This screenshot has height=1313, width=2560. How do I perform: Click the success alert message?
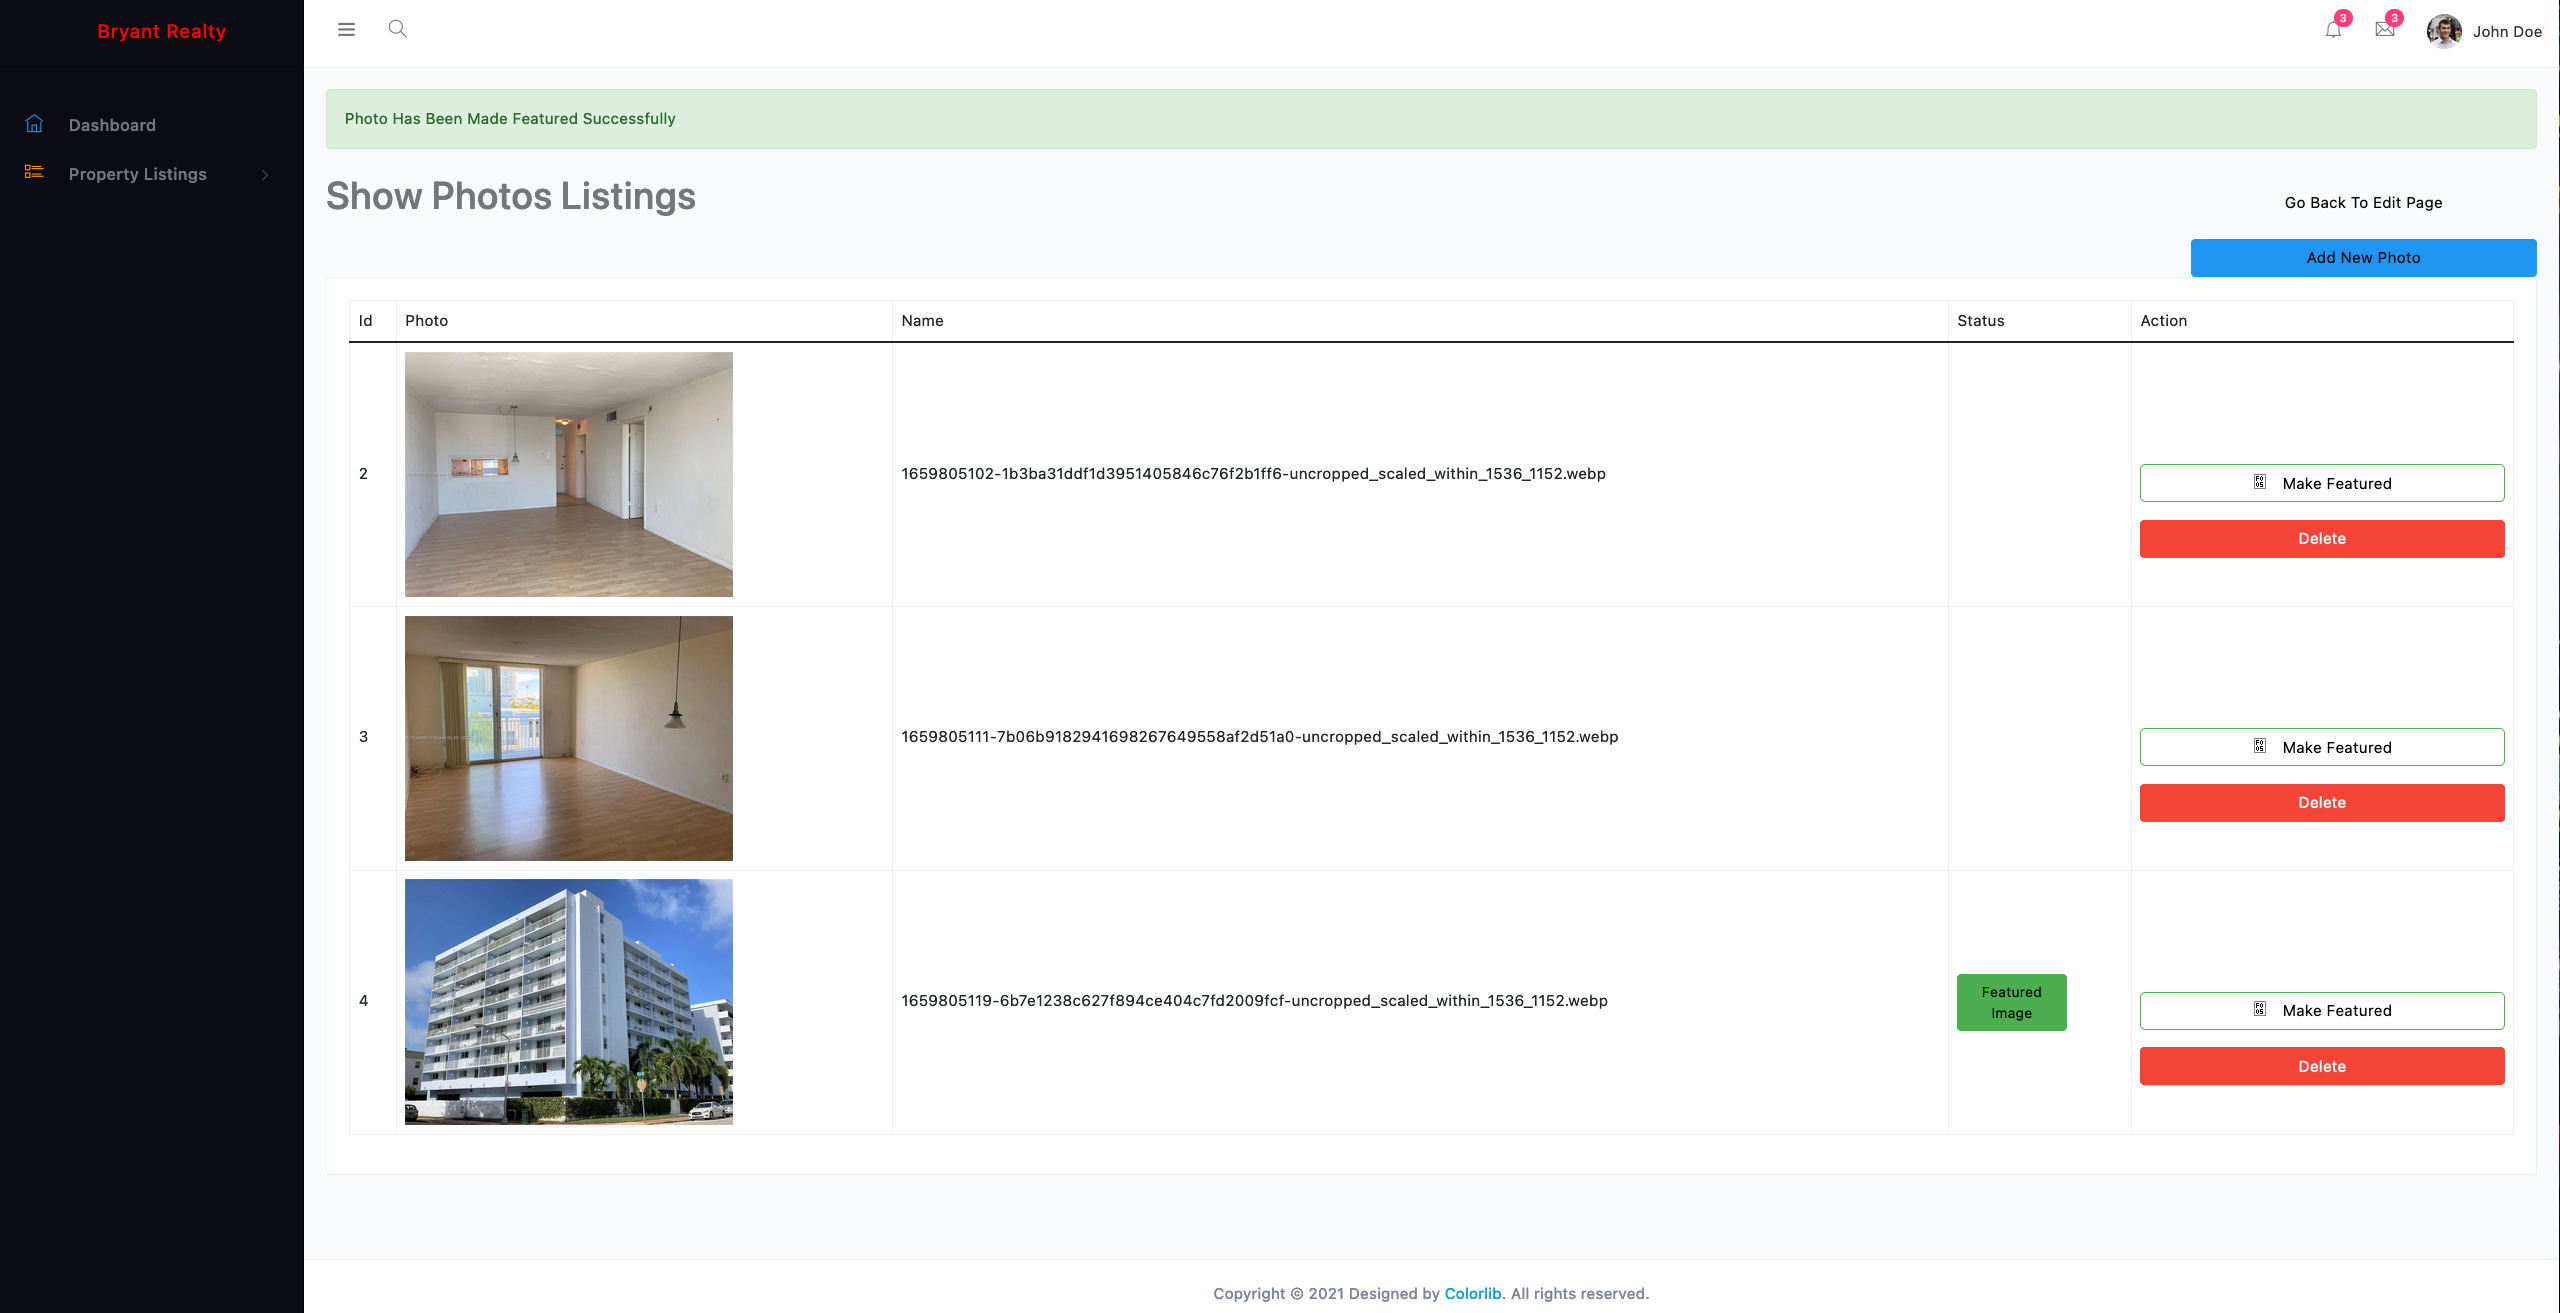1431,119
